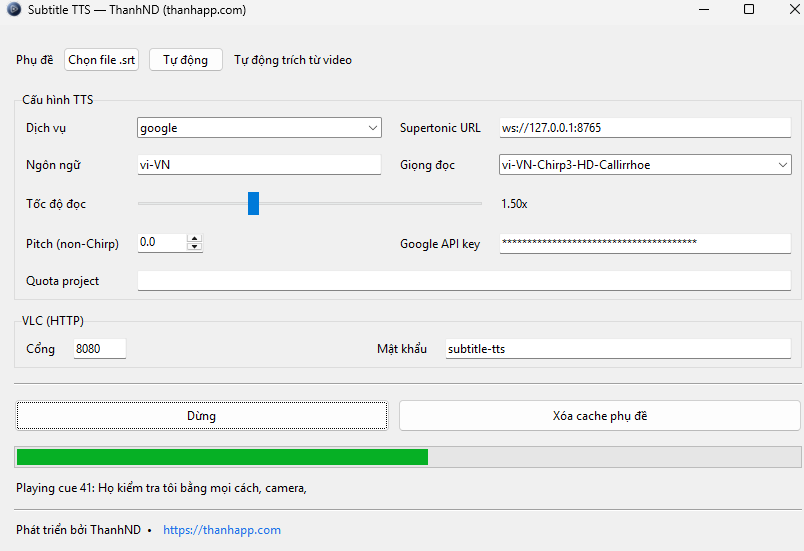Image resolution: width=804 pixels, height=551 pixels.
Task: Click the 'Ngôn ngữ' vi-VN input field
Action: coord(259,165)
